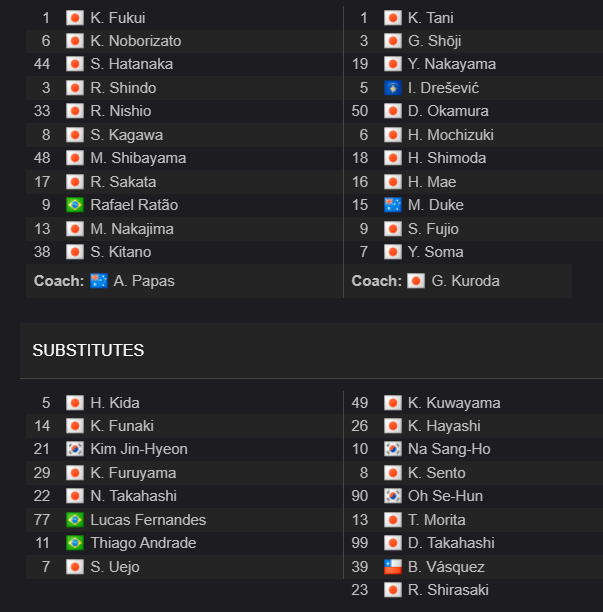The image size is (603, 612).
Task: Select player Y. Soma
Action: coord(436,252)
